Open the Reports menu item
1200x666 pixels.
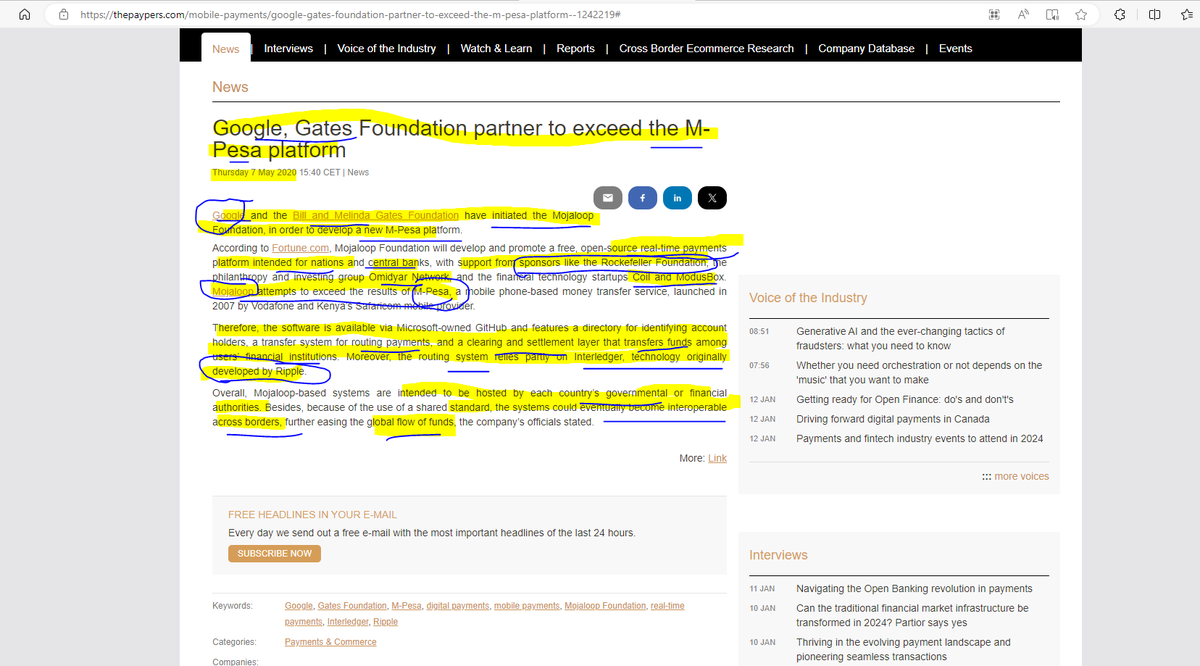[x=575, y=48]
